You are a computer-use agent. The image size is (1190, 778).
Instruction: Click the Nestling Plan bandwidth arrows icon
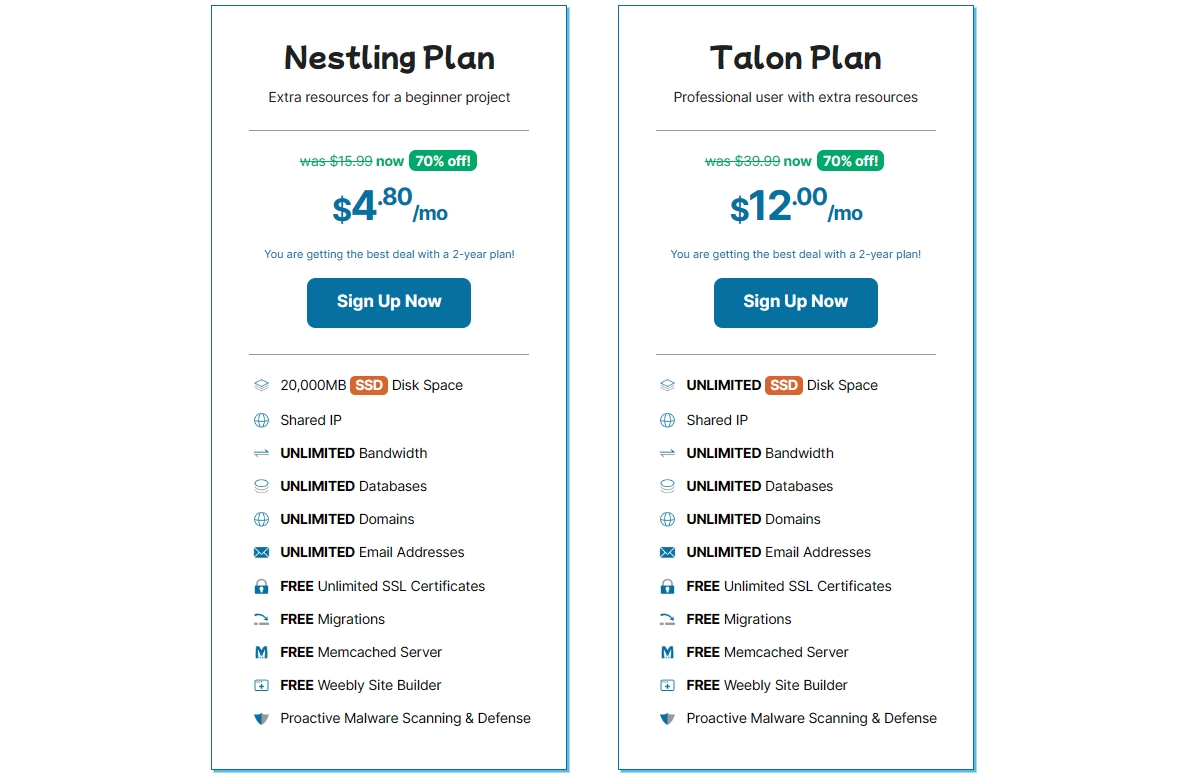(261, 453)
